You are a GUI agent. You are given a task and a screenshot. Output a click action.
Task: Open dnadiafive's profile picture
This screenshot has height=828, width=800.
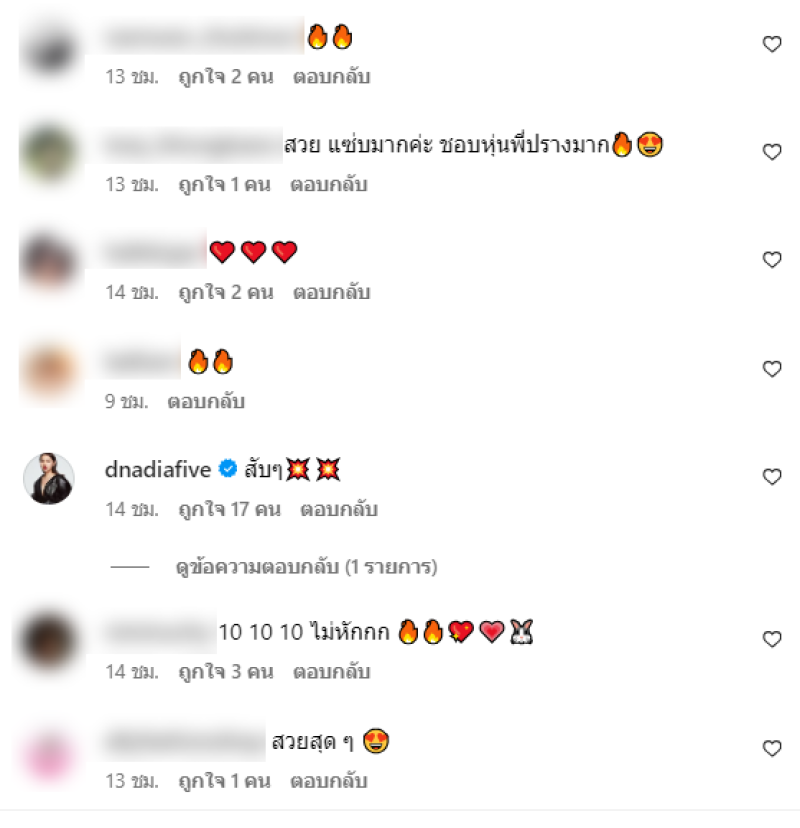[49, 478]
